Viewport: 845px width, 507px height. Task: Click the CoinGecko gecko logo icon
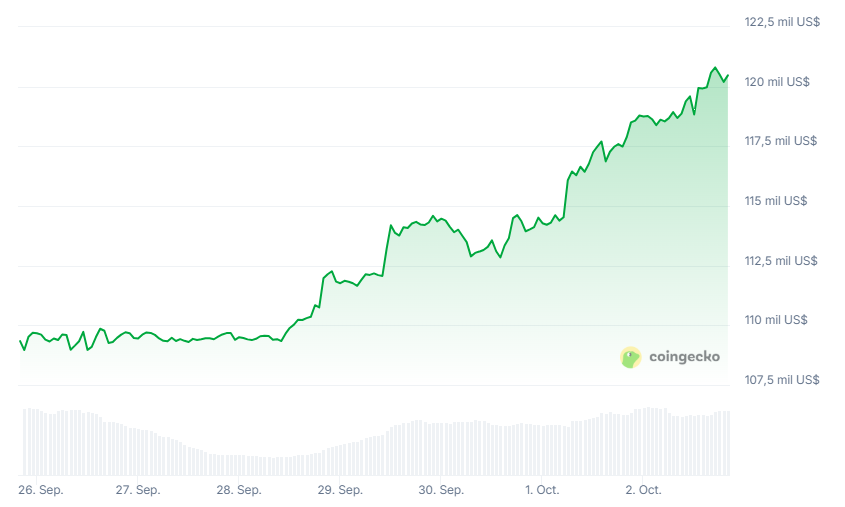click(630, 357)
